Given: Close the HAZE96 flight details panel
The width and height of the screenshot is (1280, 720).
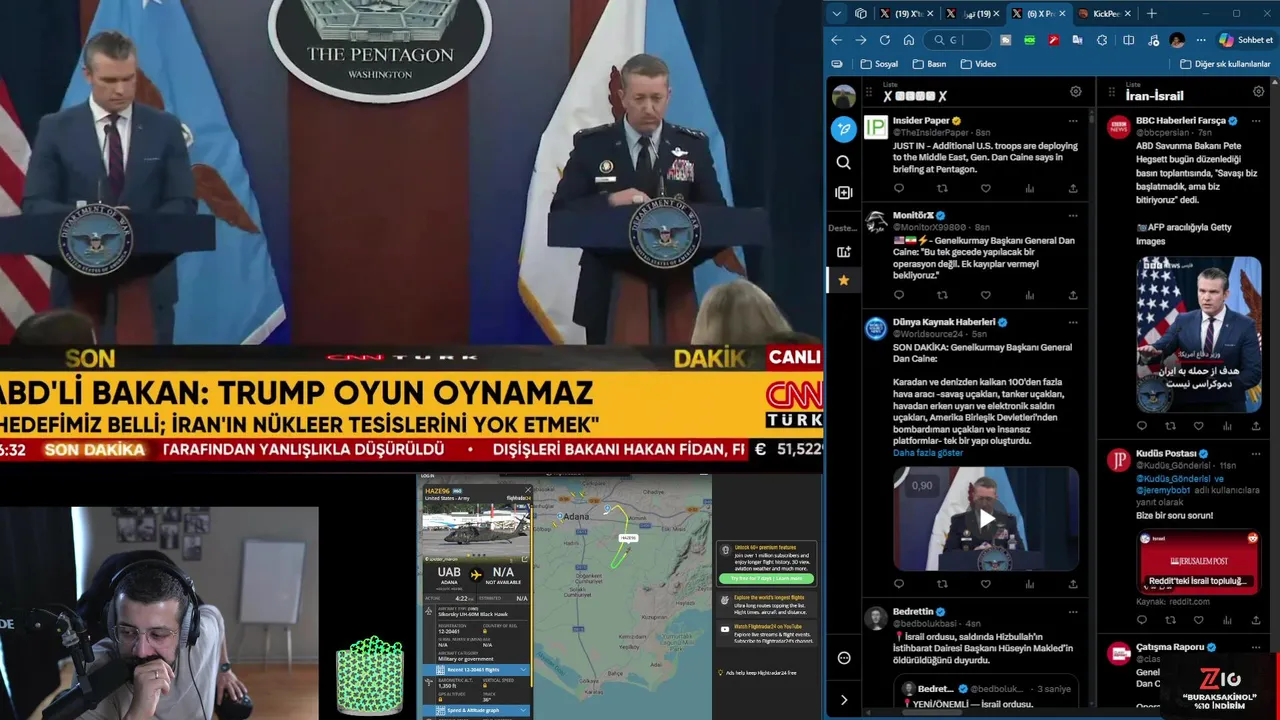Looking at the screenshot, I should click(527, 490).
